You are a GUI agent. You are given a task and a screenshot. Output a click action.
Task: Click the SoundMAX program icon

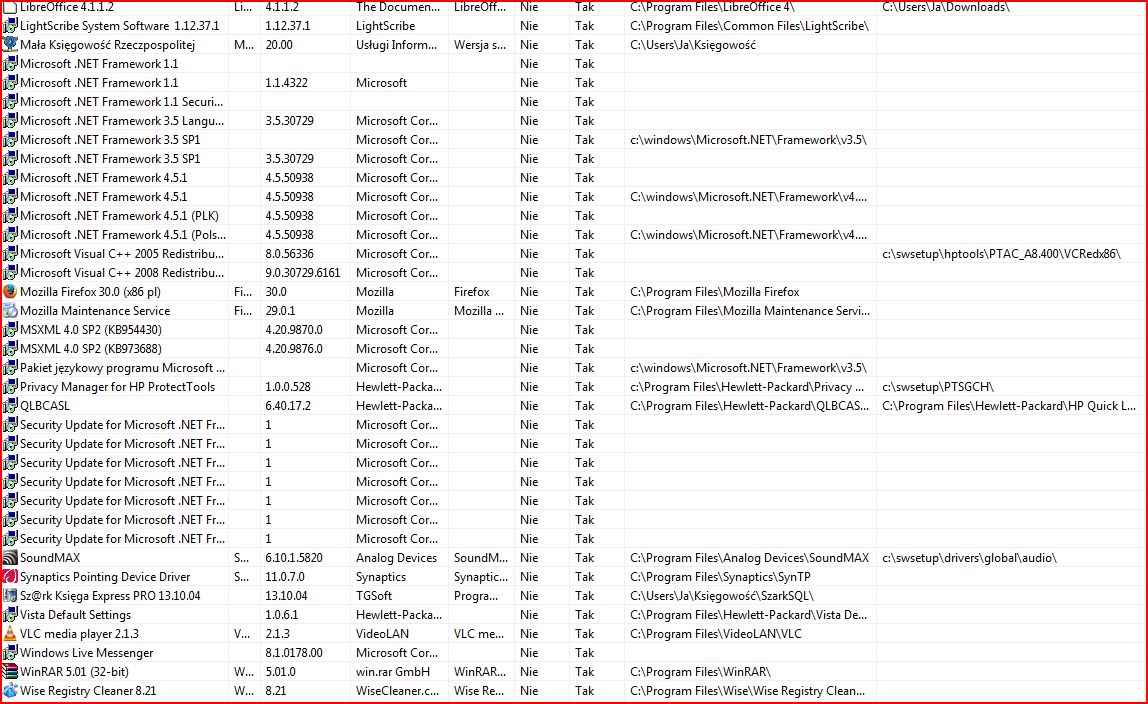10,558
